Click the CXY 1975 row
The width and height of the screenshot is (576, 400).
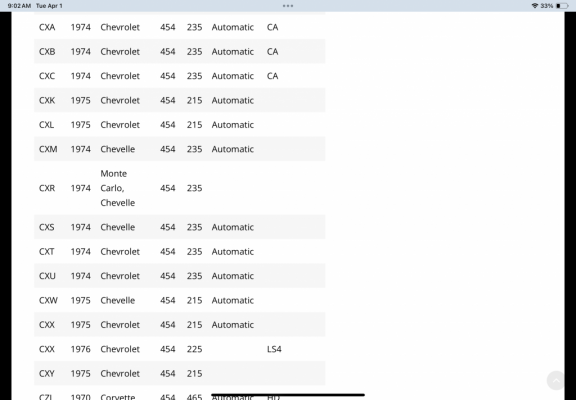tap(180, 374)
